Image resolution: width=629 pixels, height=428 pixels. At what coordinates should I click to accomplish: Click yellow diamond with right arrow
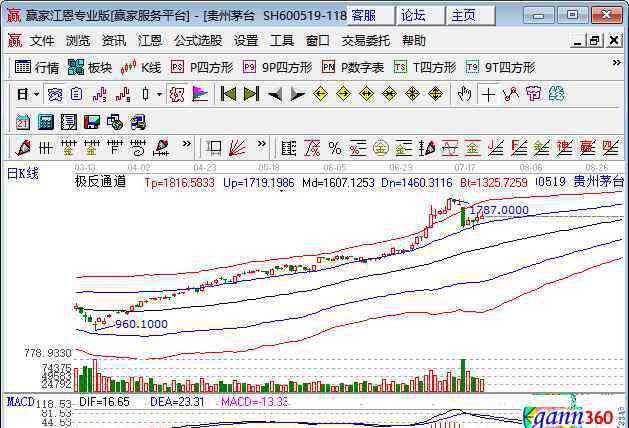tap(343, 95)
